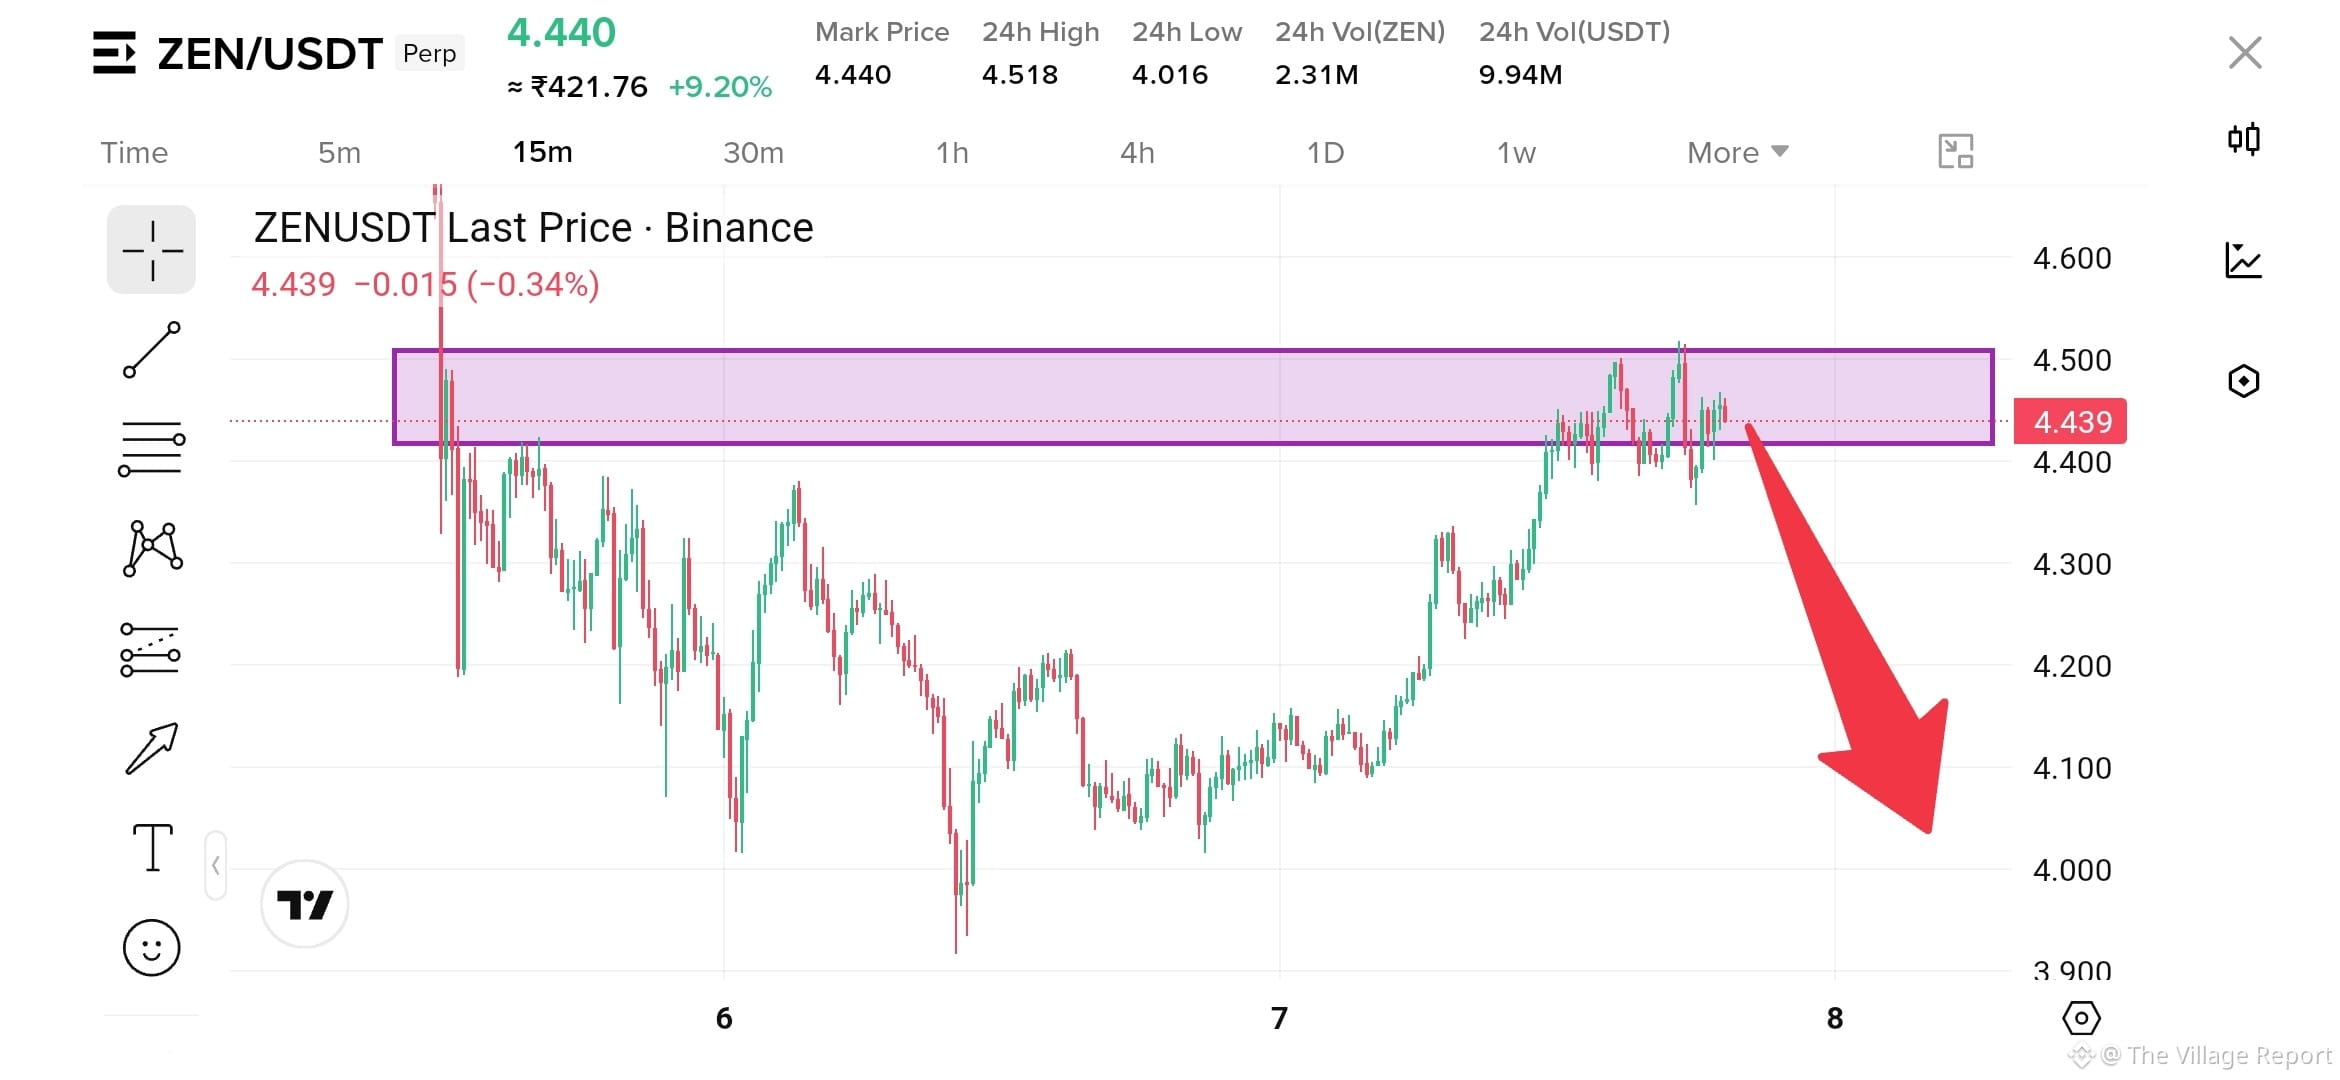Open the ZEN/USDT pair list menu
2340x1080 pixels.
114,52
